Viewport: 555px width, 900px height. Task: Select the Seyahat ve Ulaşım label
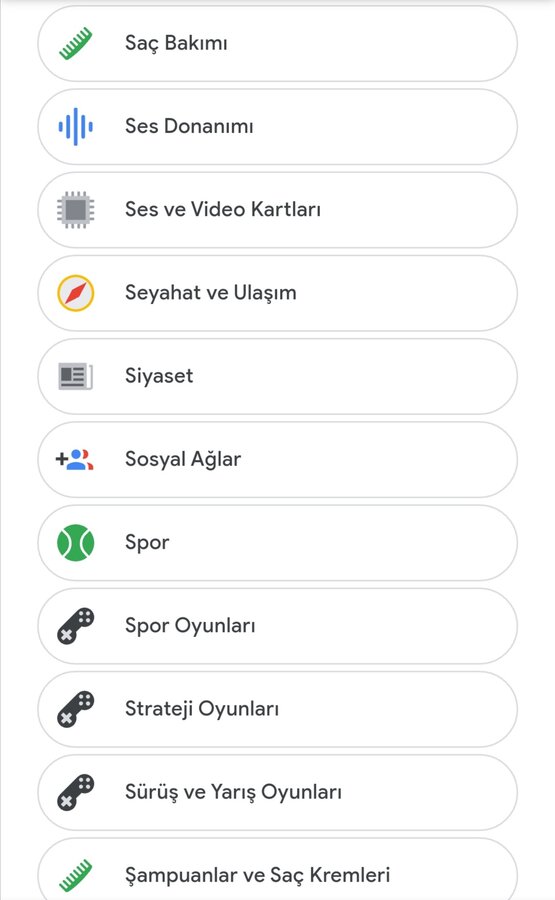click(x=211, y=293)
